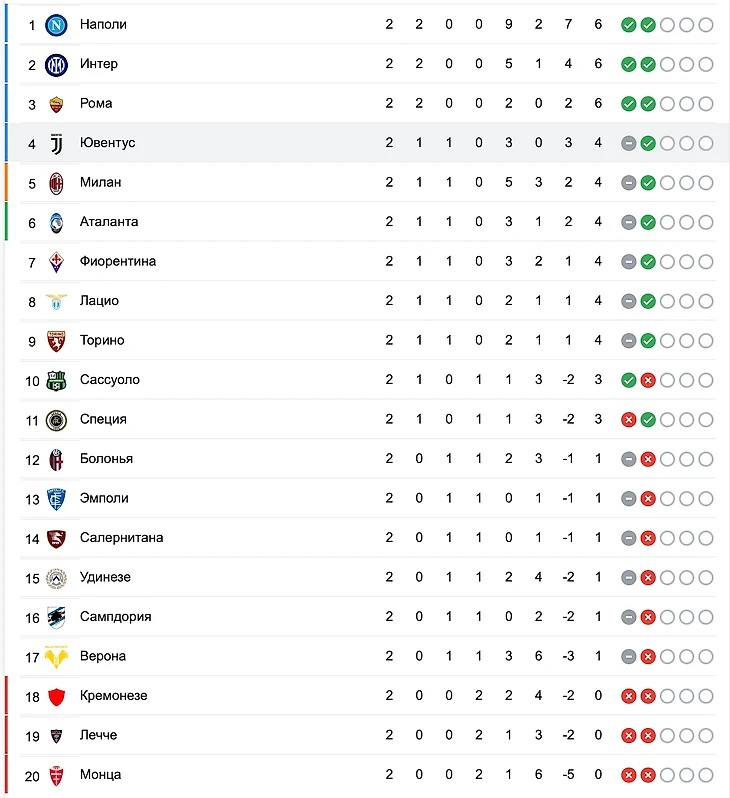The image size is (730, 798).
Task: Select the Болонья team name
Action: pos(106,459)
